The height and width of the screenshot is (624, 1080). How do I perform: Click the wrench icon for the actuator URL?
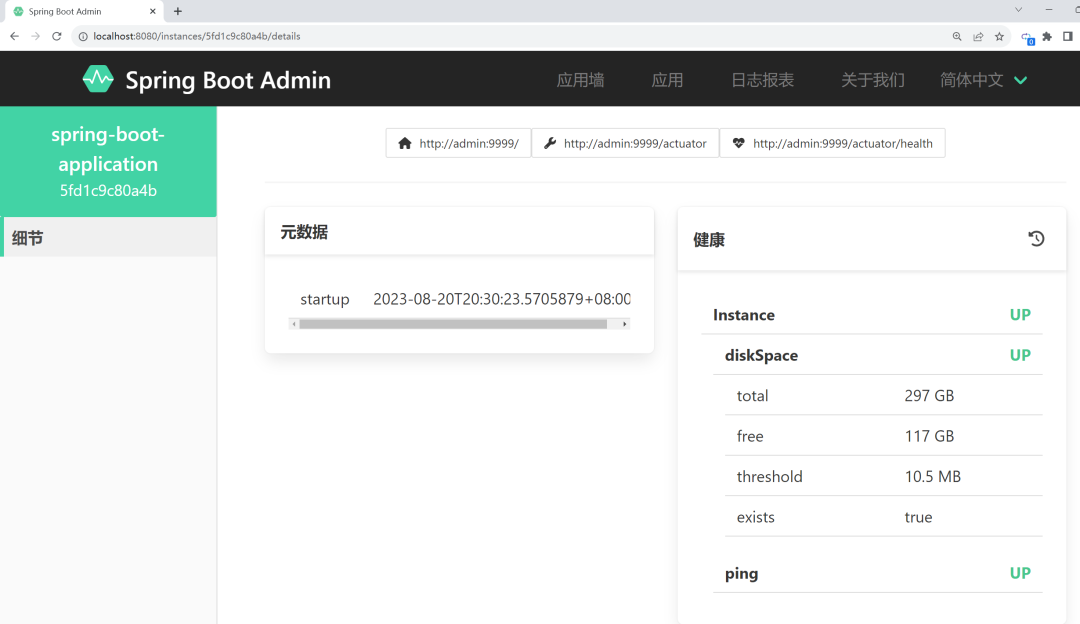pyautogui.click(x=550, y=143)
